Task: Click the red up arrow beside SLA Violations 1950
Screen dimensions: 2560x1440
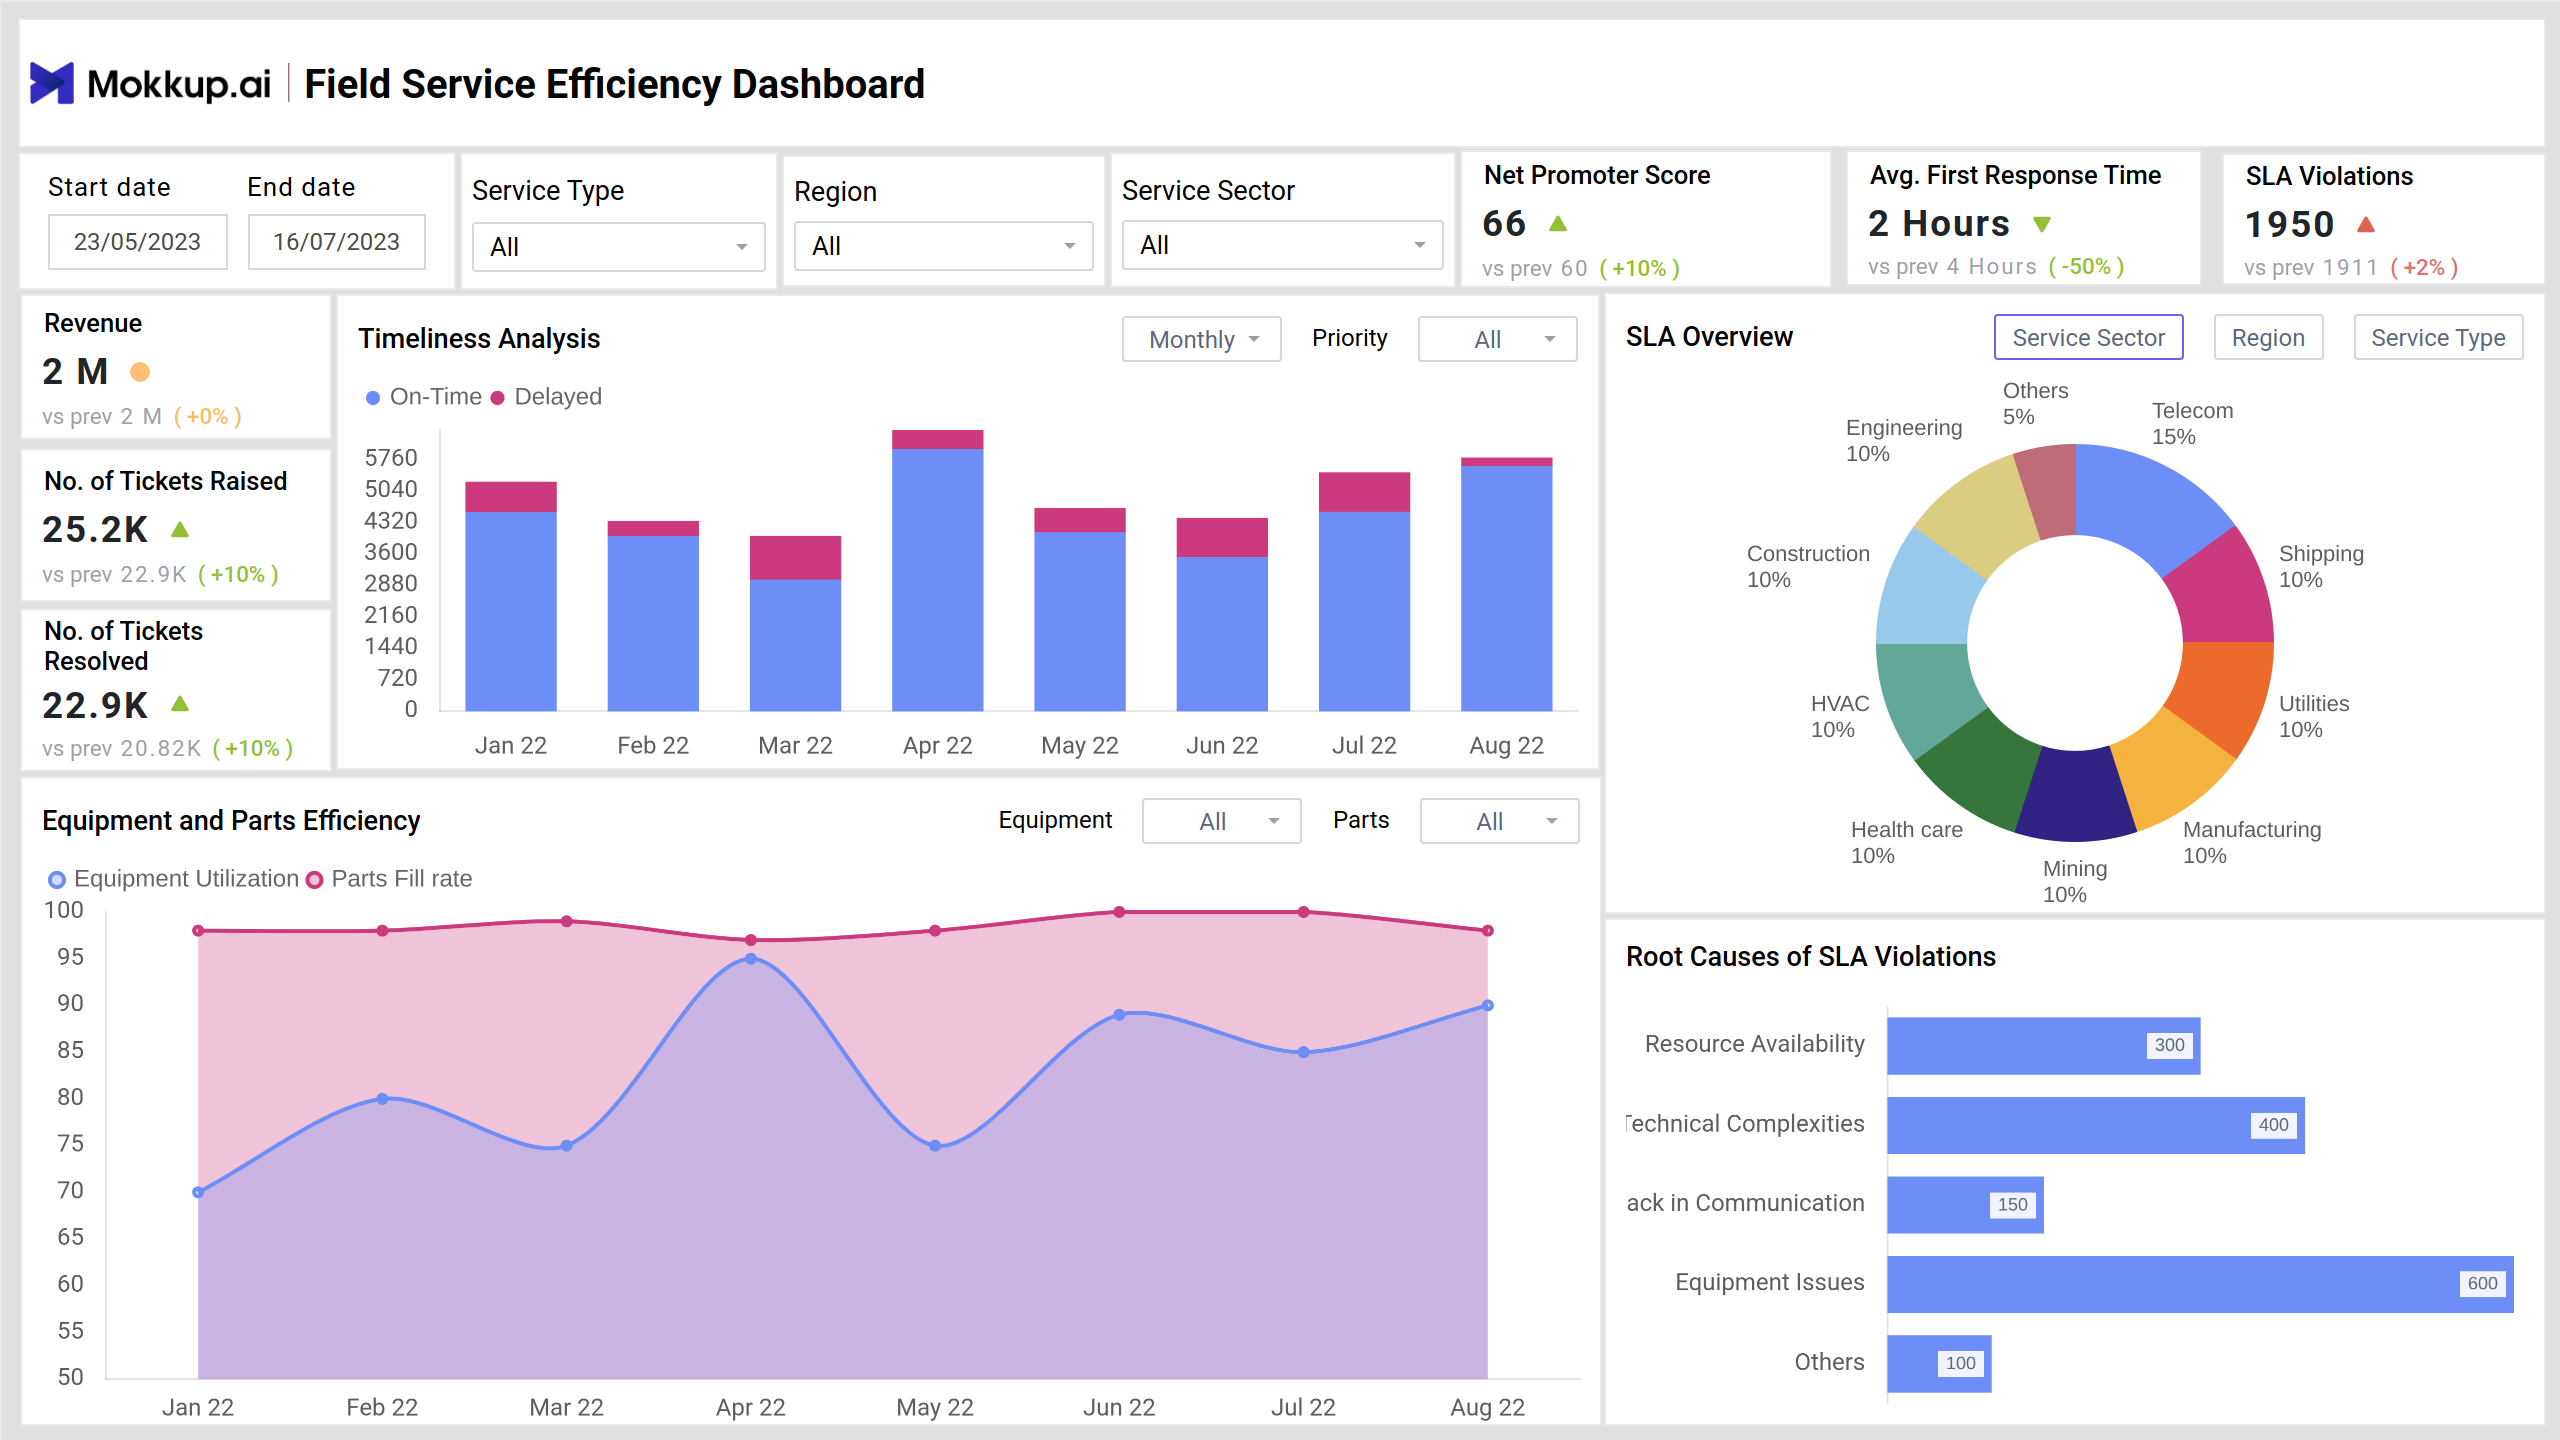Action: pos(2366,224)
